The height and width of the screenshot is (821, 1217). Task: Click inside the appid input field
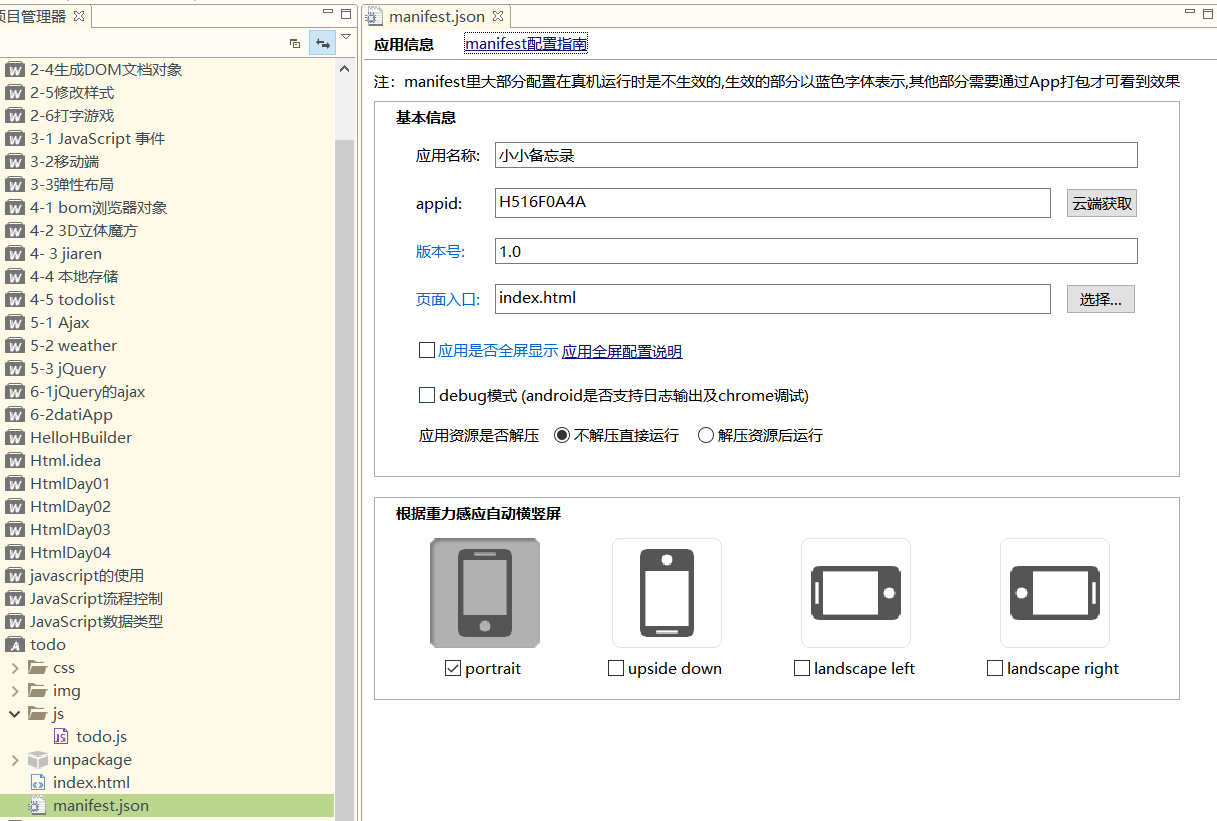pyautogui.click(x=770, y=202)
